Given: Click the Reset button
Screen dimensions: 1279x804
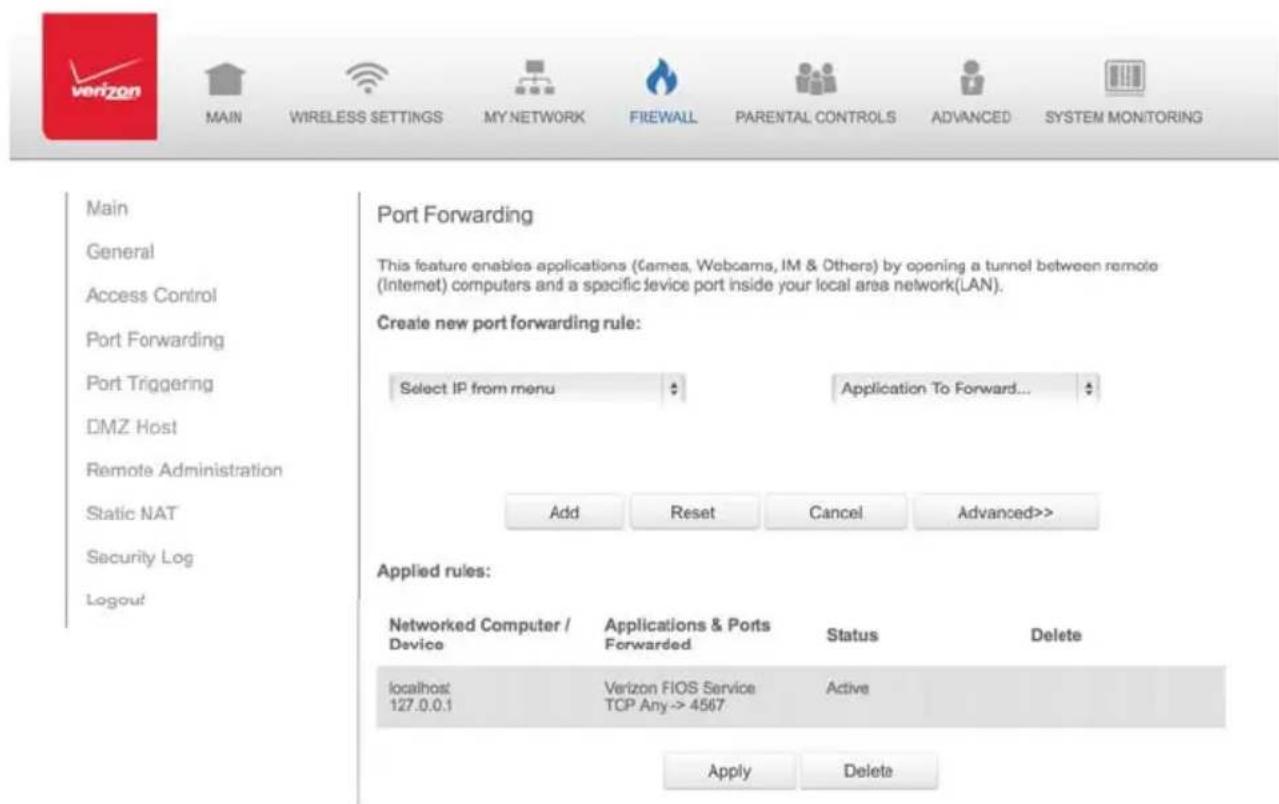Looking at the screenshot, I should (694, 512).
